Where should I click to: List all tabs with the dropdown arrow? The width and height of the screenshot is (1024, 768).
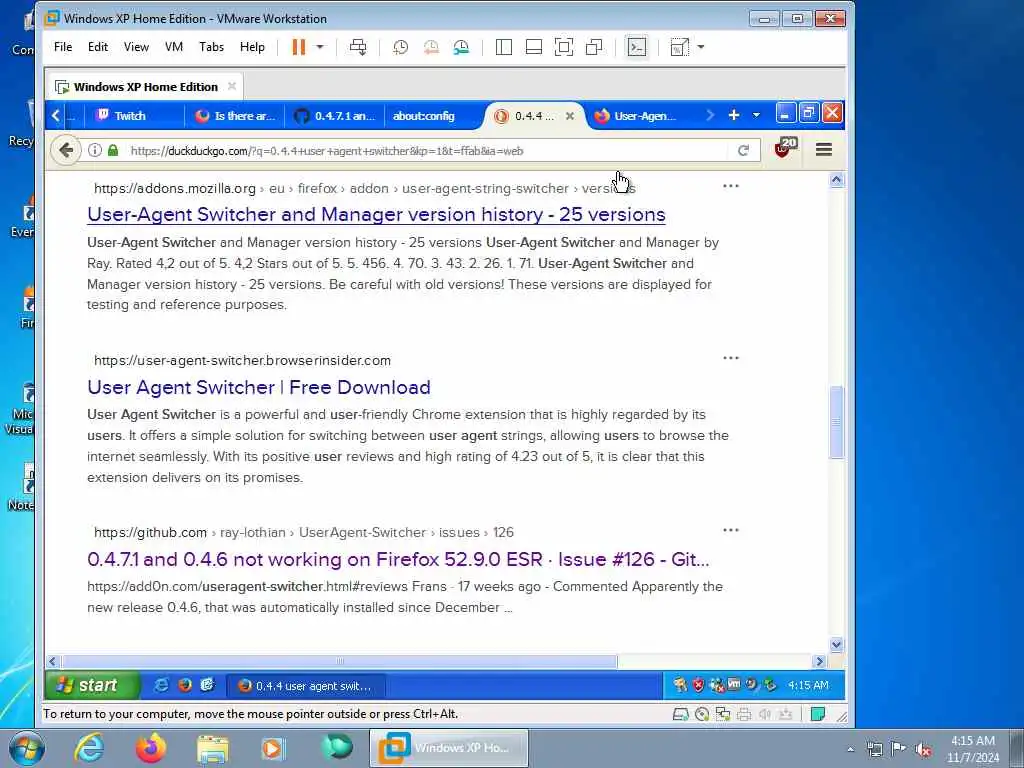(756, 116)
